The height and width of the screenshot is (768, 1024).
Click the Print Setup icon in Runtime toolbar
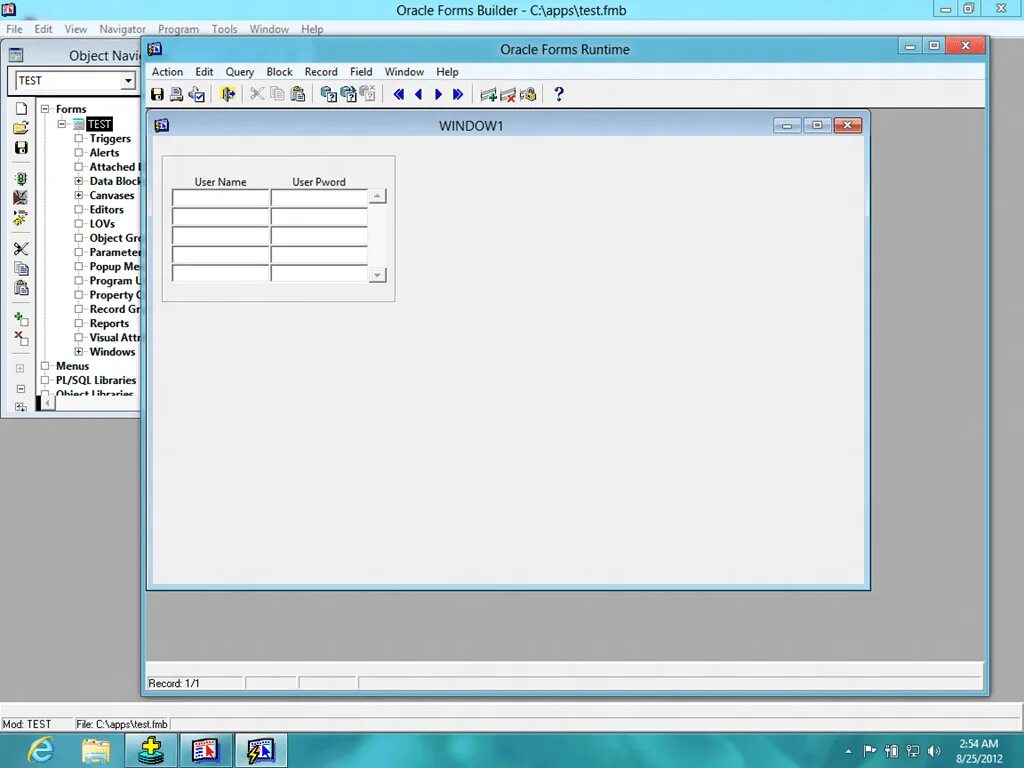[197, 94]
